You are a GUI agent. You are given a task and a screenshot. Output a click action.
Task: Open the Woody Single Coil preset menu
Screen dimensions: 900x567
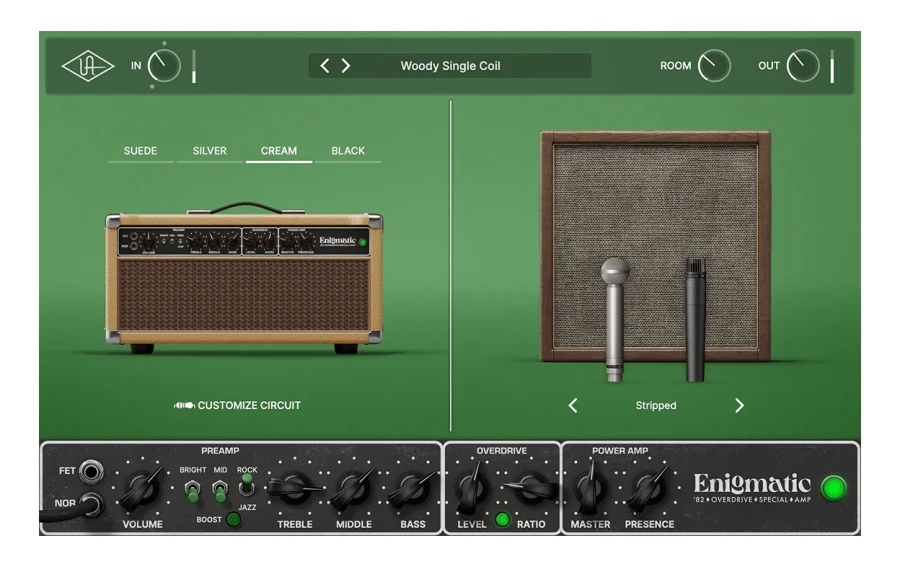451,66
